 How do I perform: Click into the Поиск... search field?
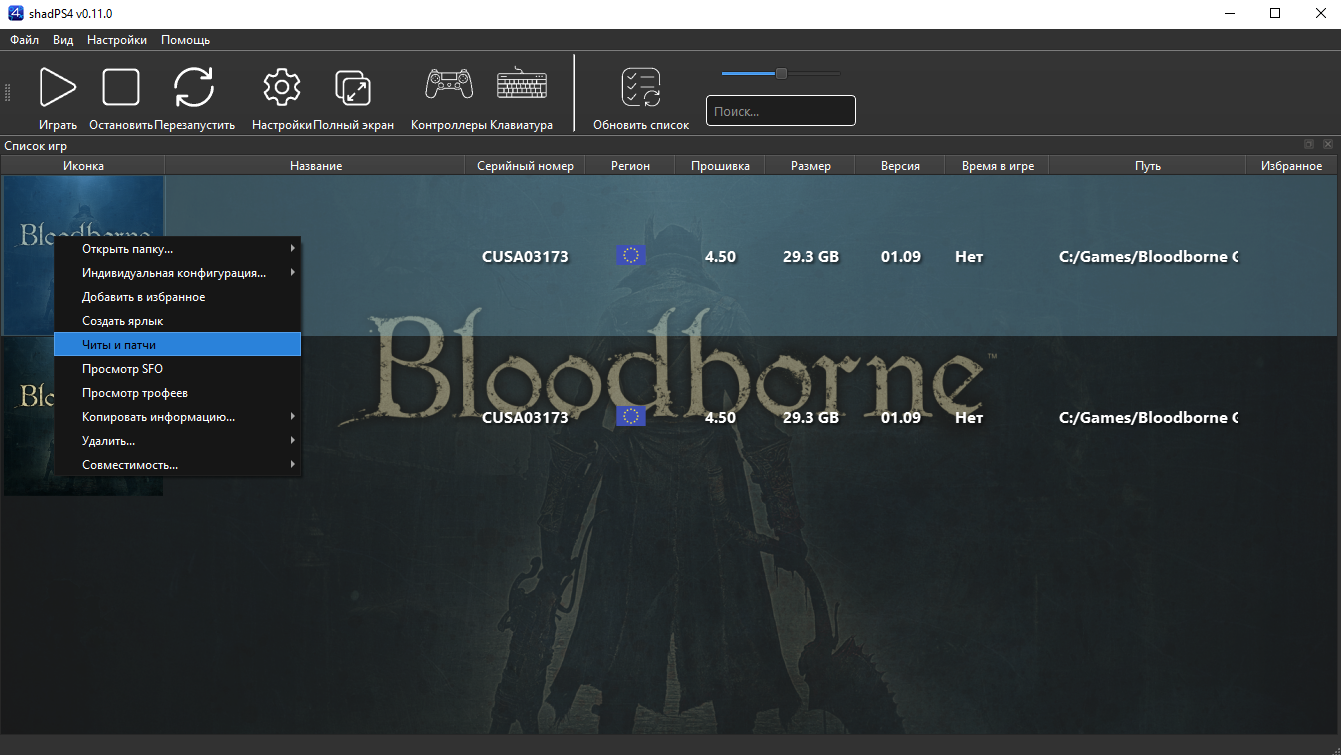tap(781, 111)
